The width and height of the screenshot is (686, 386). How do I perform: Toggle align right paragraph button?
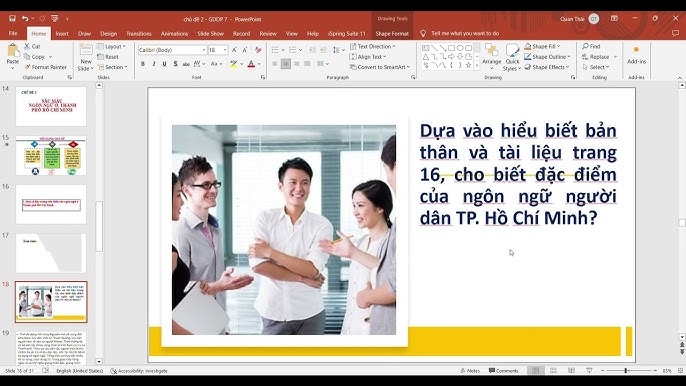297,64
